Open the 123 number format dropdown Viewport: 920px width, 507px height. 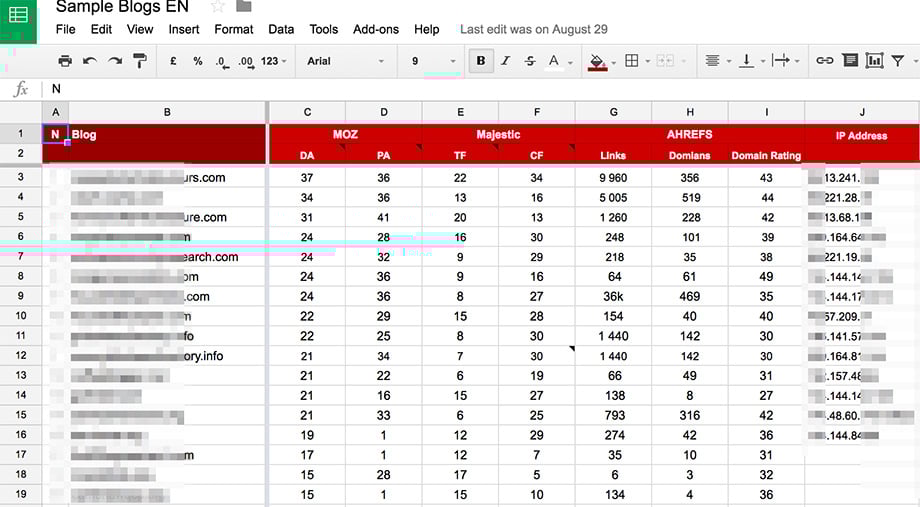pos(274,61)
